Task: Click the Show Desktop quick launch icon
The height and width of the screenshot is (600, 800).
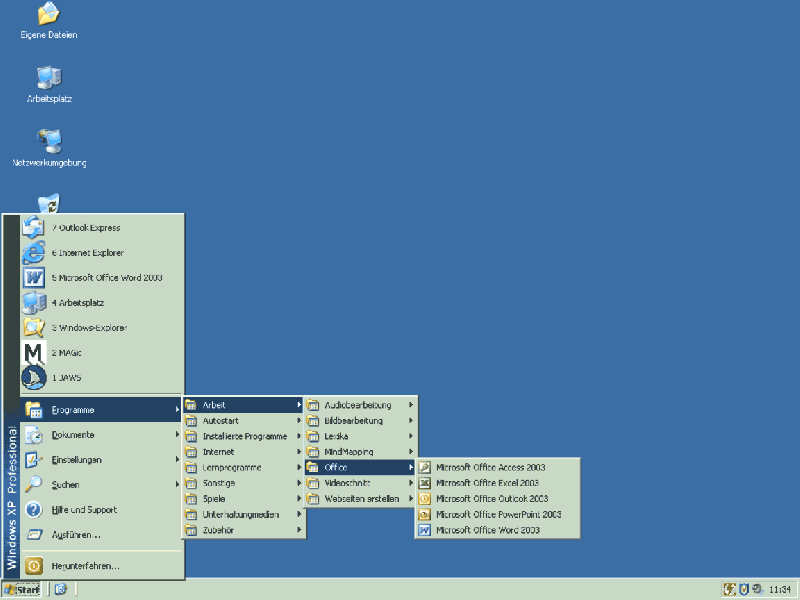Action: tap(61, 589)
